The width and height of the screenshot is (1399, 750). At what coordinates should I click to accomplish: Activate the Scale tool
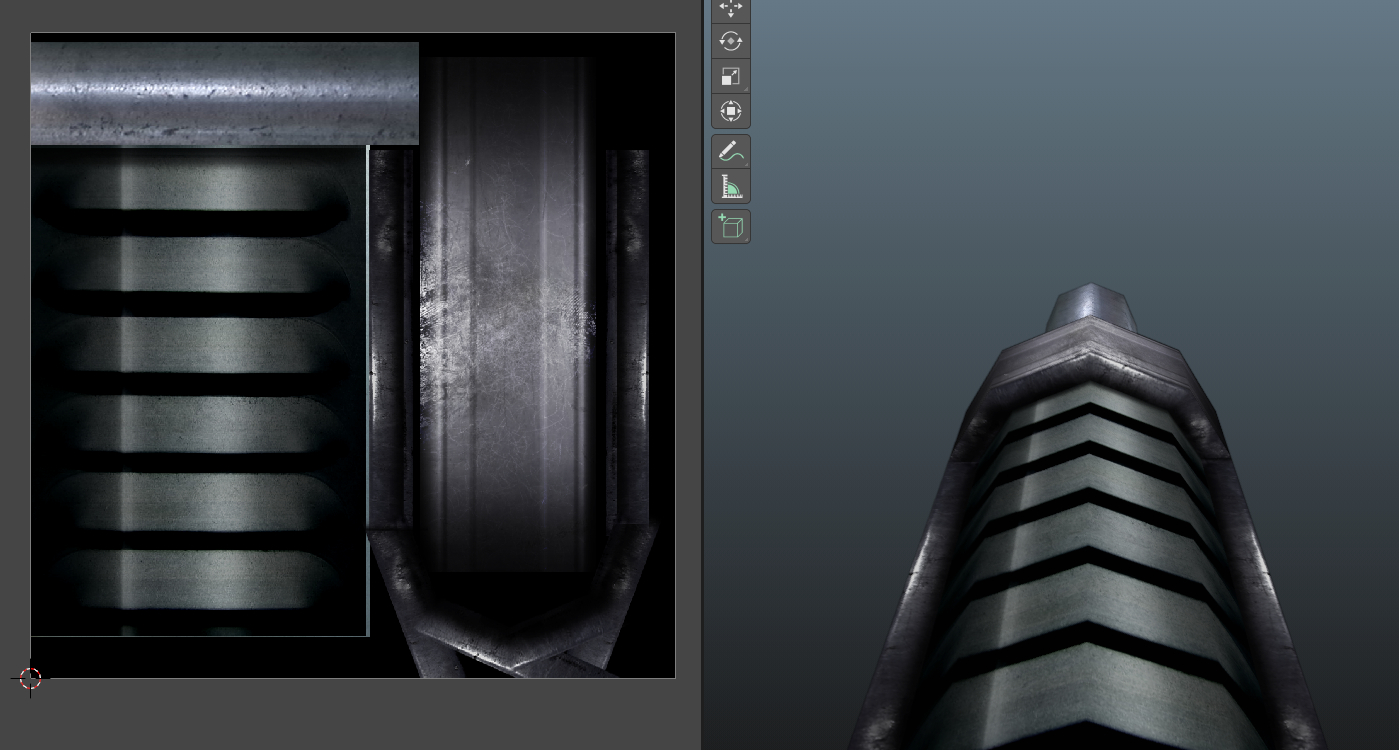(x=731, y=77)
